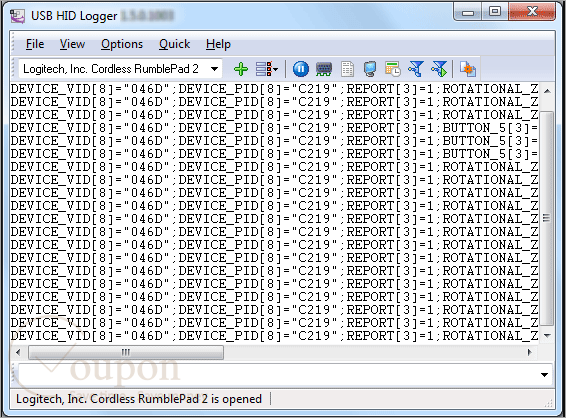Click the vertical scrollbar up arrow

[x=547, y=91]
